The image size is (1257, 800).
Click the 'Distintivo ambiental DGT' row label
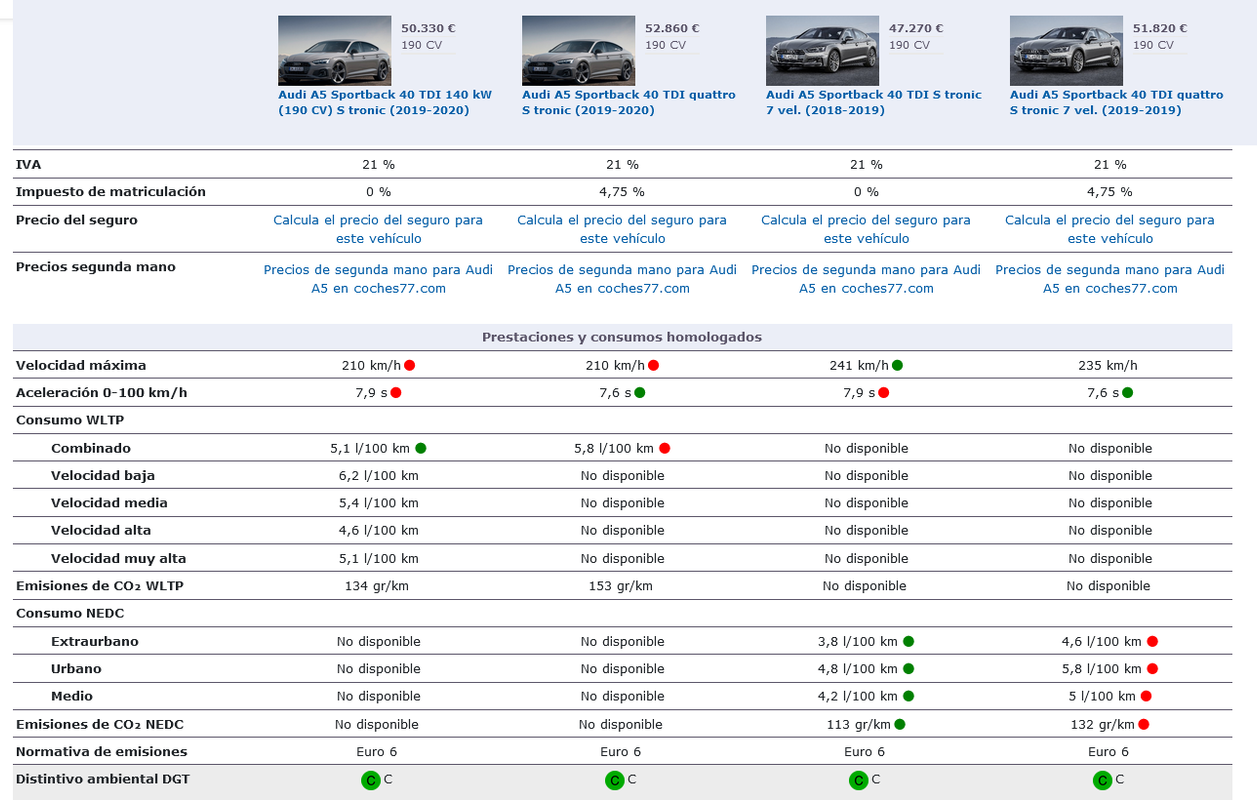coord(103,778)
